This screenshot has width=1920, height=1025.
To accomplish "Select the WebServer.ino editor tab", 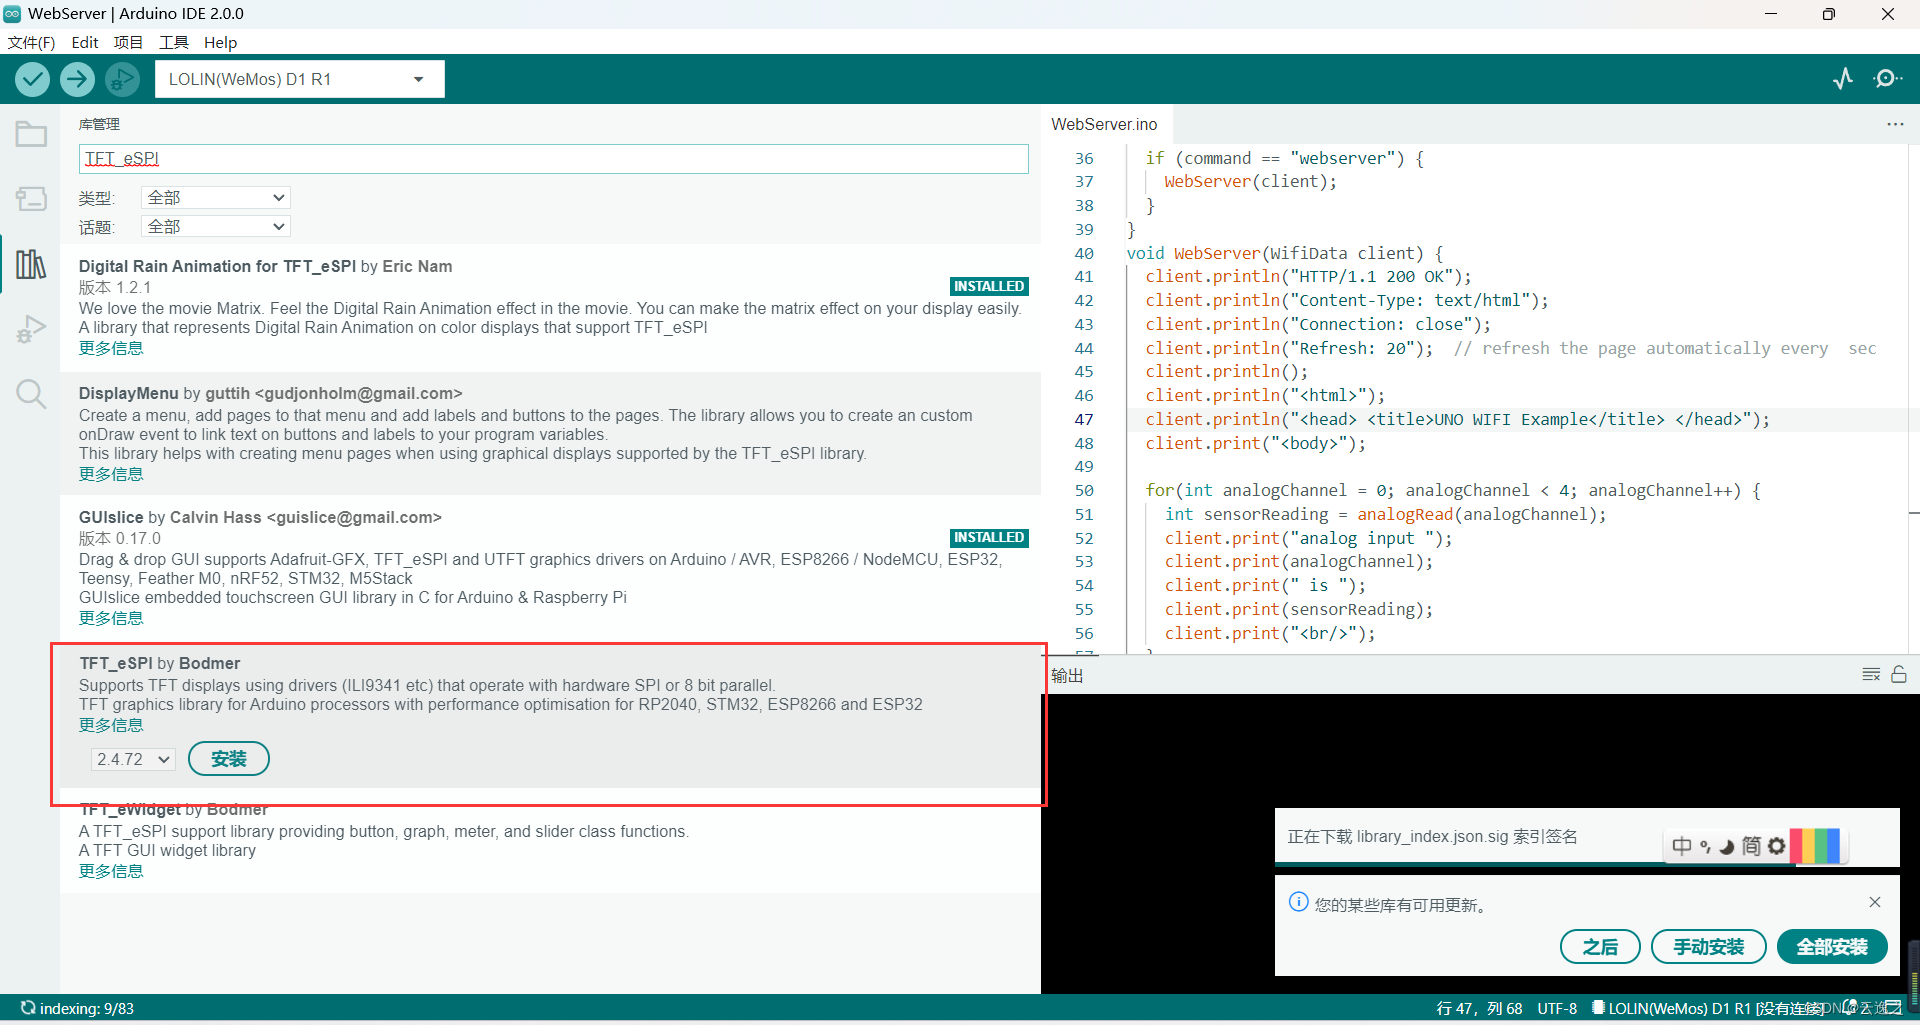I will tap(1104, 124).
